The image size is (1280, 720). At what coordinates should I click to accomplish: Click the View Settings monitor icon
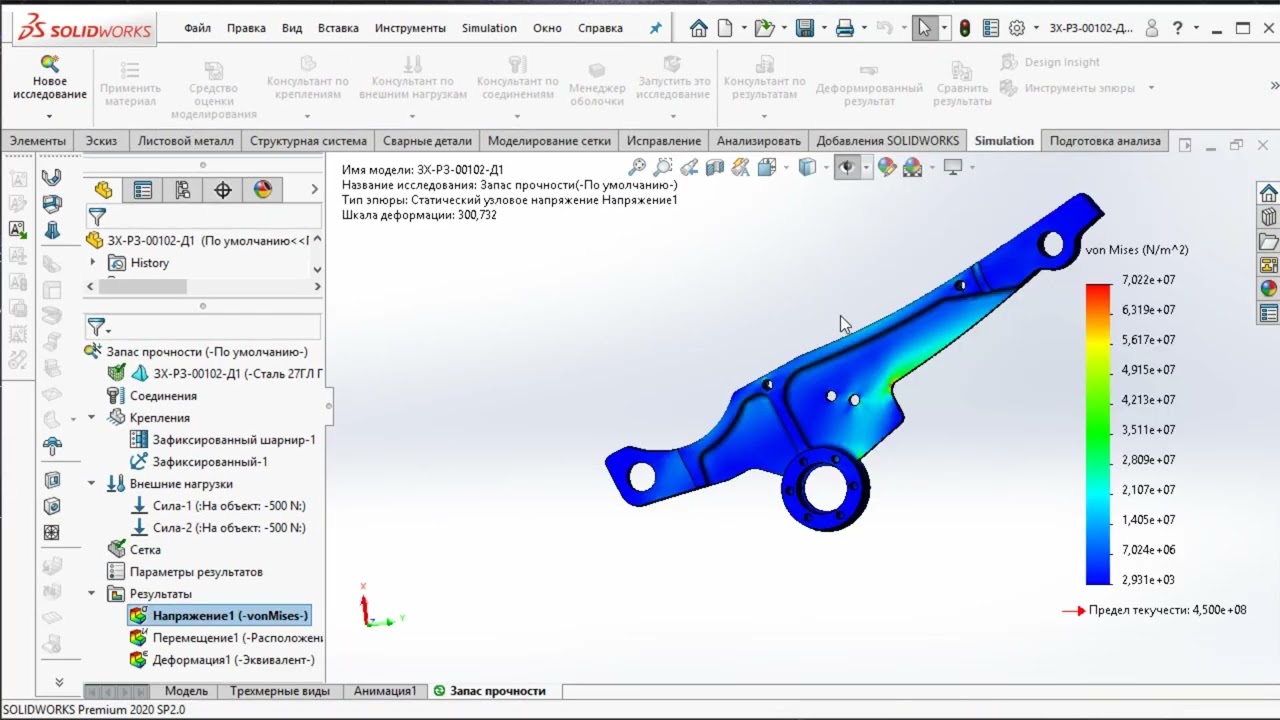(953, 167)
